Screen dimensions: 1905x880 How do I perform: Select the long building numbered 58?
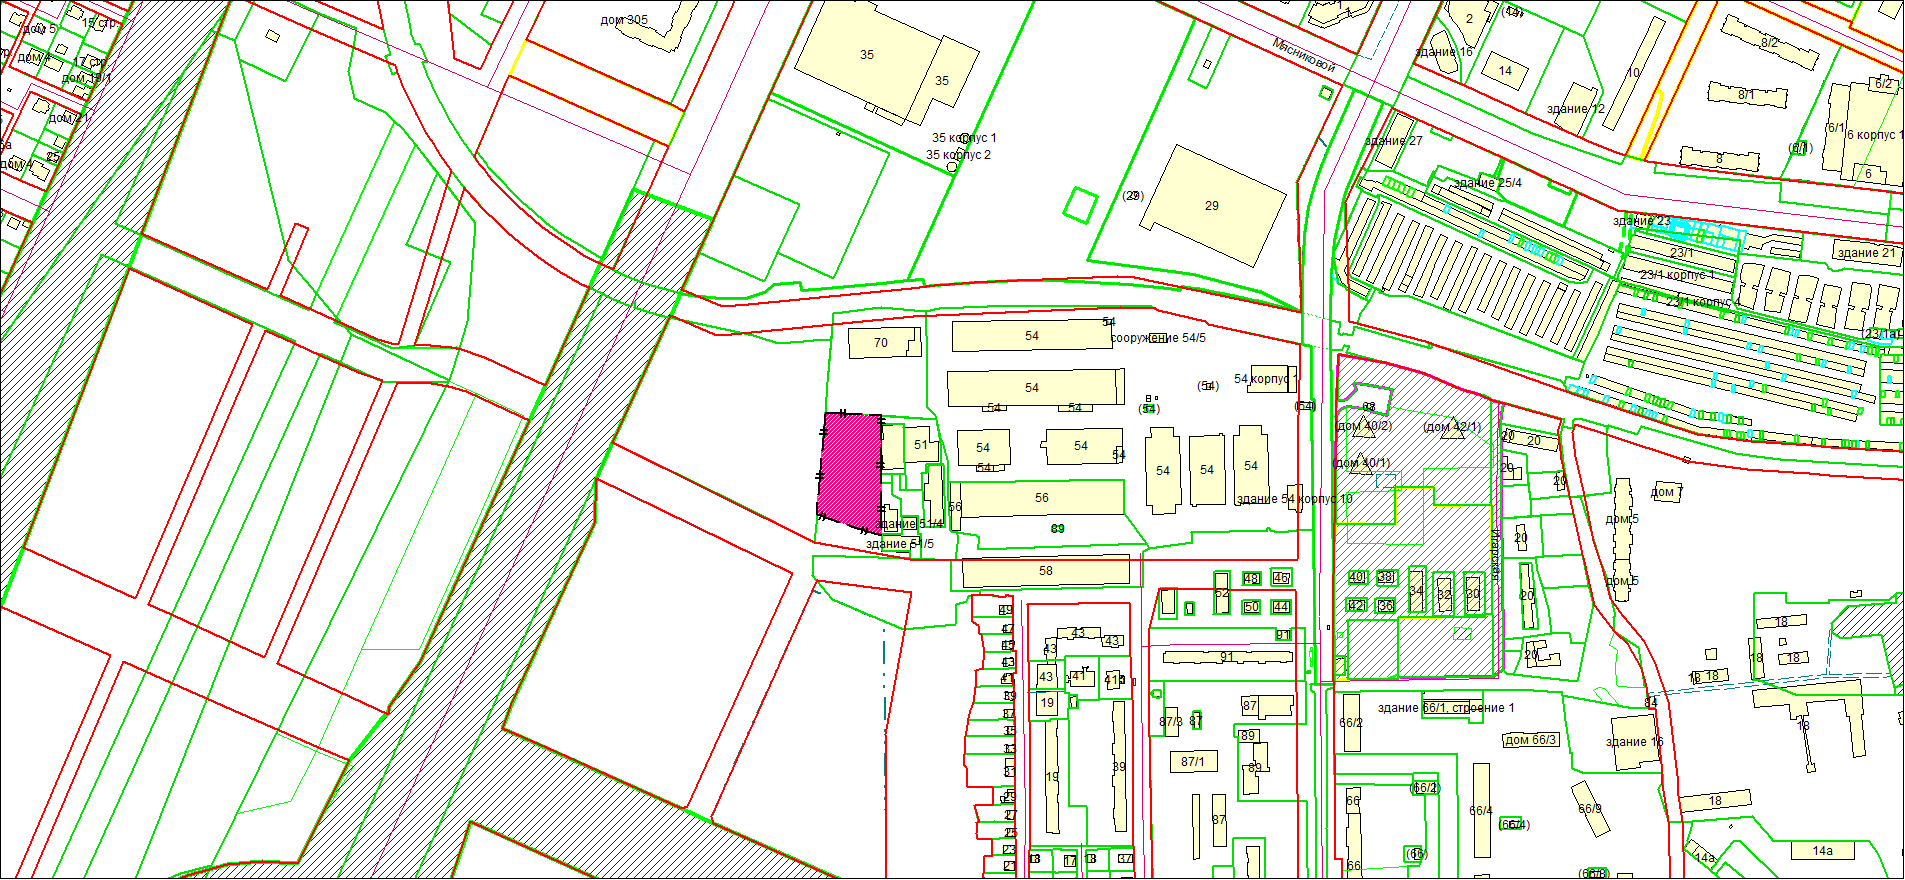[x=1045, y=571]
